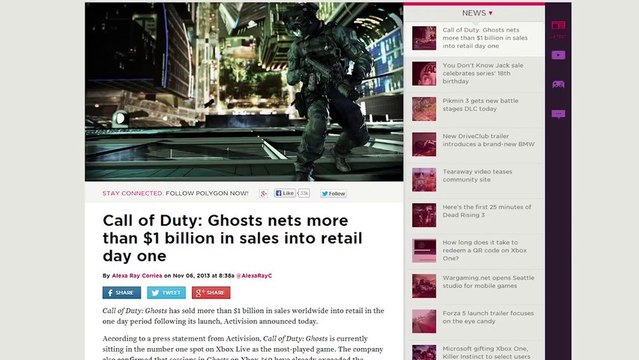The image size is (639, 360).
Task: Open Forza 5 launch trailer story
Action: (488, 317)
